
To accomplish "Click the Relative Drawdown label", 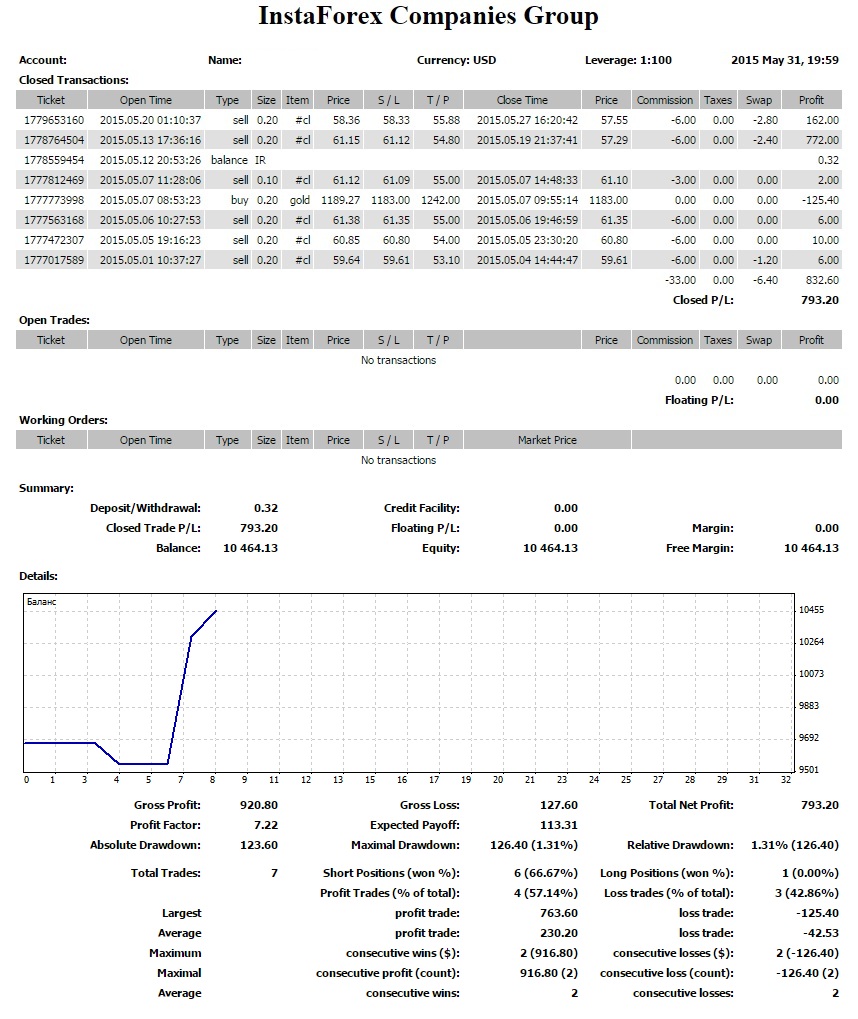I will coord(680,845).
